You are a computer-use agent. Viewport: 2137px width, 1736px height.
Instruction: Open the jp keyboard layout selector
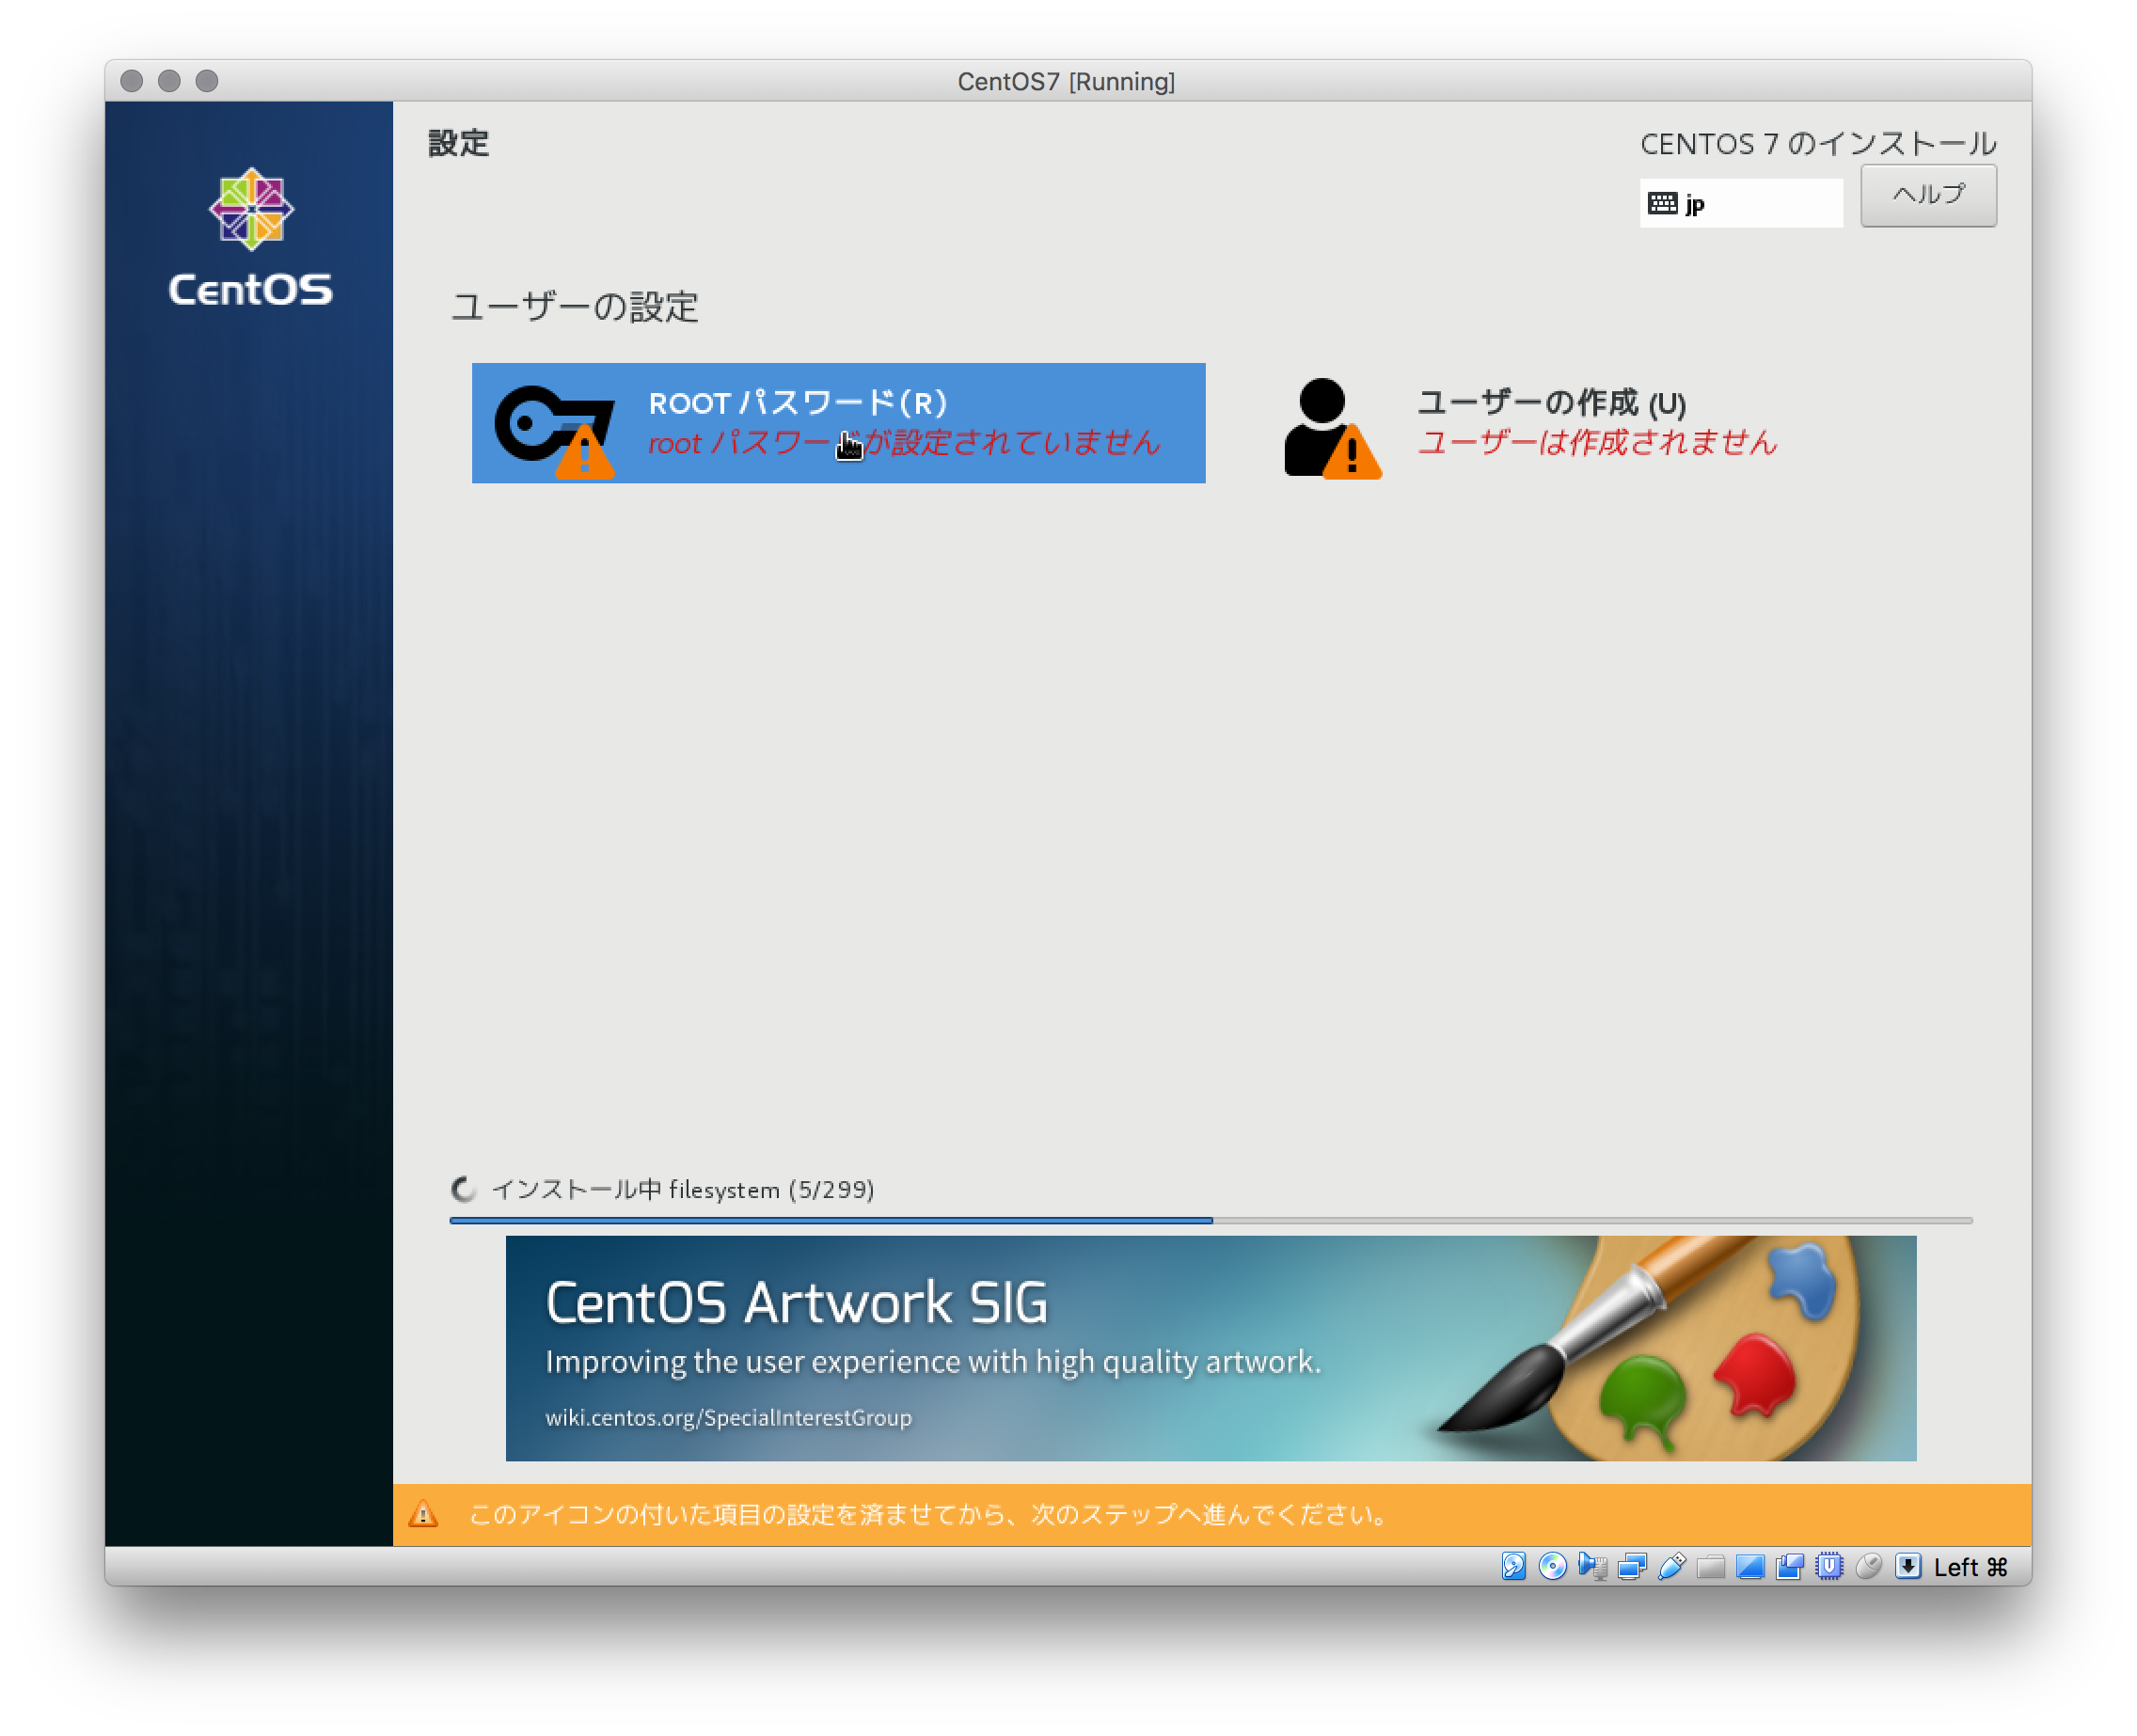pos(1741,203)
